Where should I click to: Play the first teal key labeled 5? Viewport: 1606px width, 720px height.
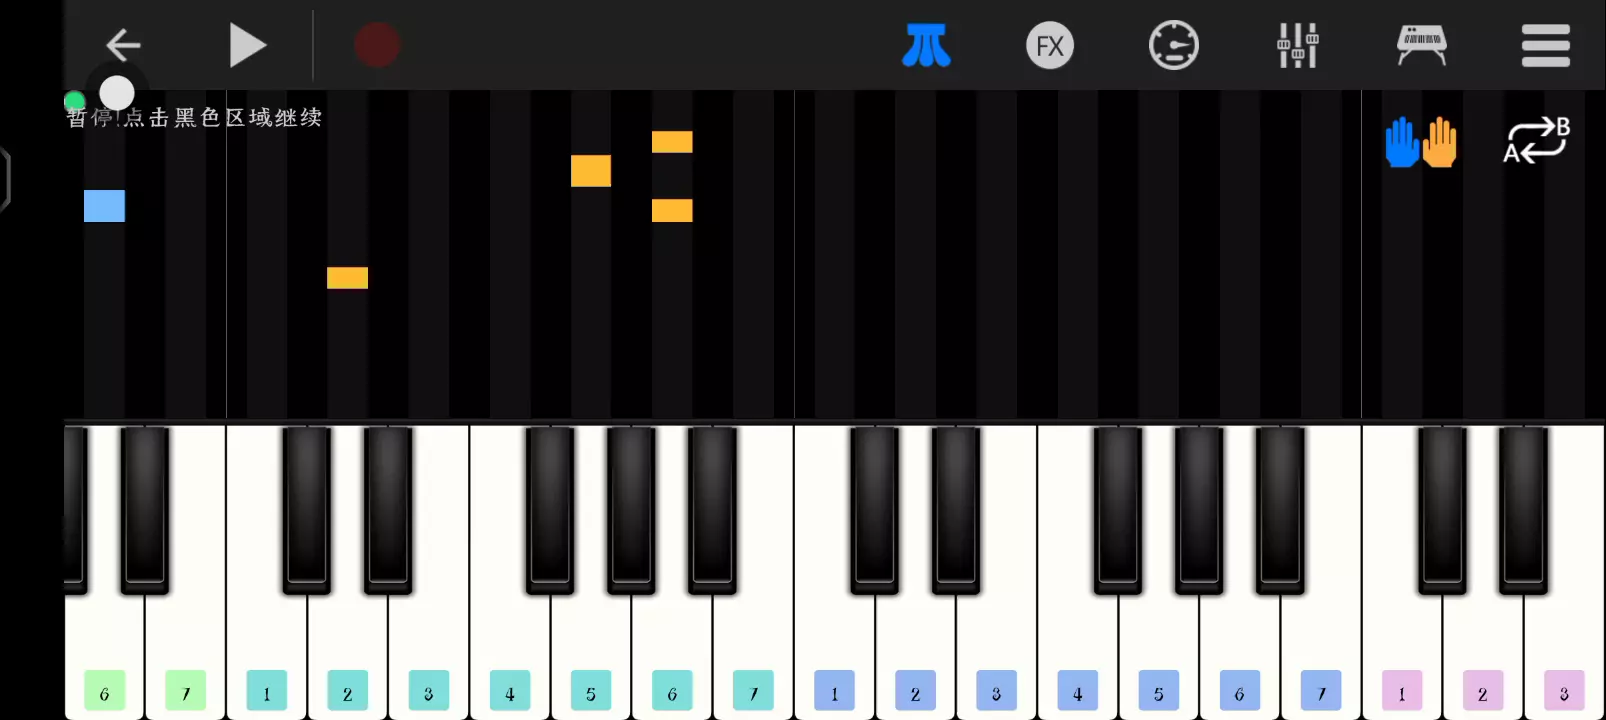coord(591,690)
